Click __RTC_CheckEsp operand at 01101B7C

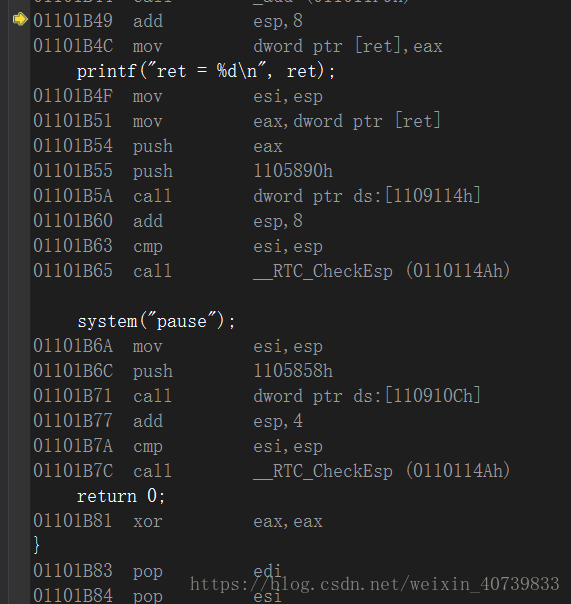click(381, 471)
